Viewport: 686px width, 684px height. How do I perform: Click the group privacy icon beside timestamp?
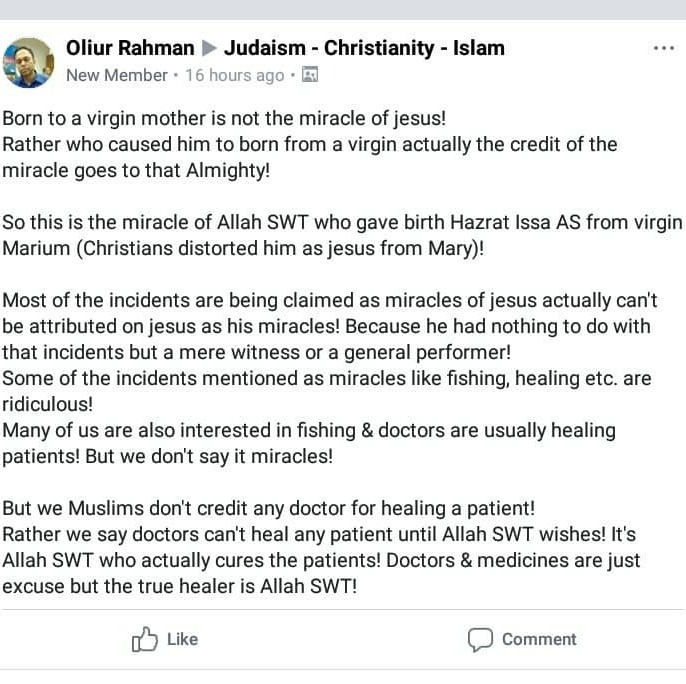click(x=310, y=75)
